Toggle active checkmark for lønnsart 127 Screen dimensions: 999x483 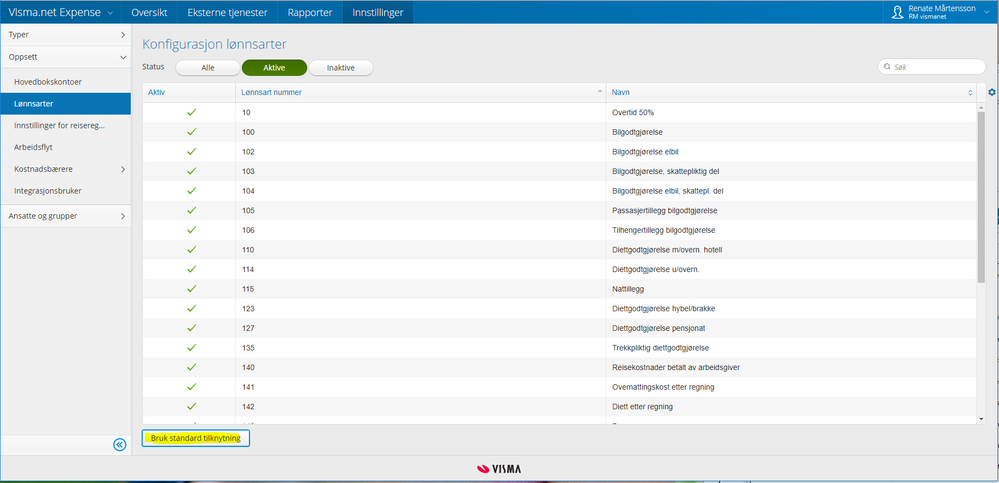(x=191, y=328)
